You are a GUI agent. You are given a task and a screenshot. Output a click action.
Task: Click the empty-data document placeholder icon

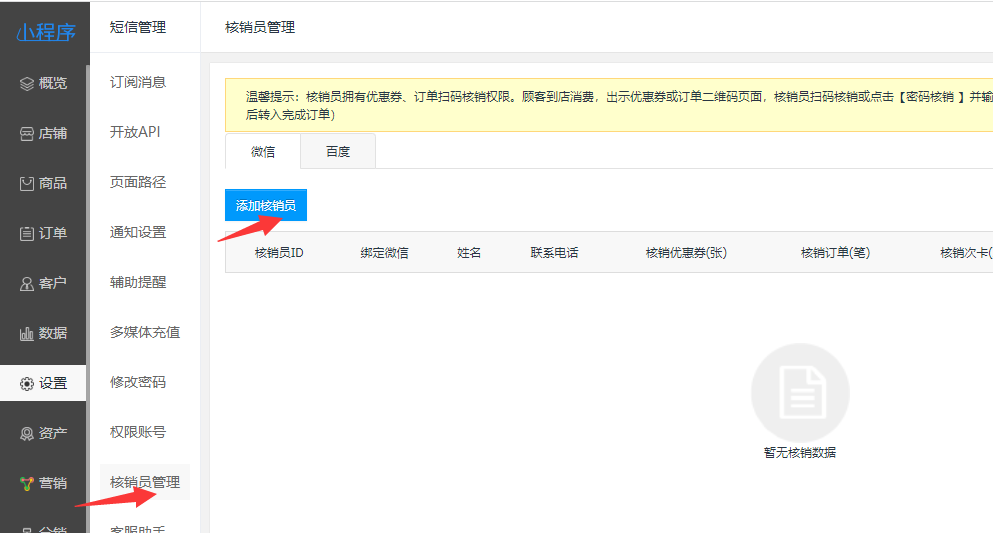(x=800, y=392)
